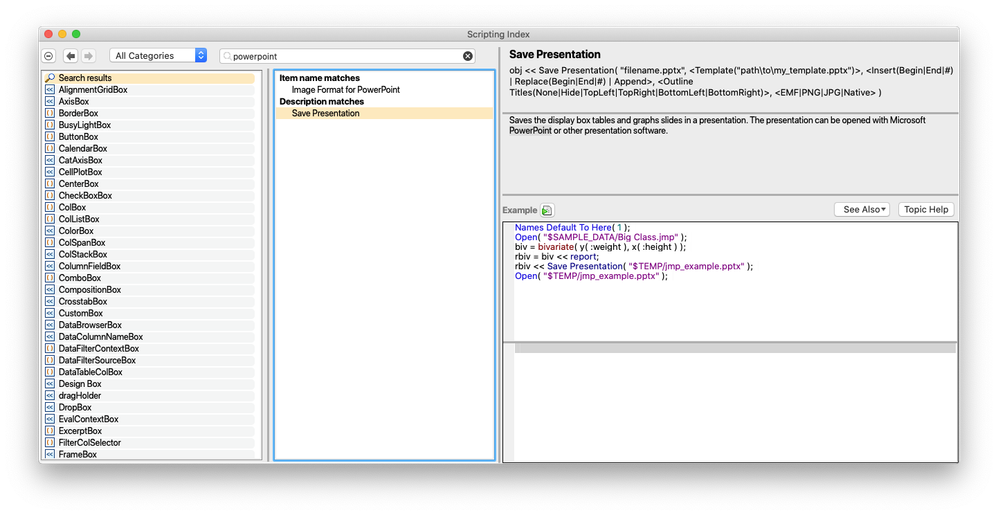Click the collapse minus icon in toolbar
Viewport: 998px width, 515px height.
49,56
